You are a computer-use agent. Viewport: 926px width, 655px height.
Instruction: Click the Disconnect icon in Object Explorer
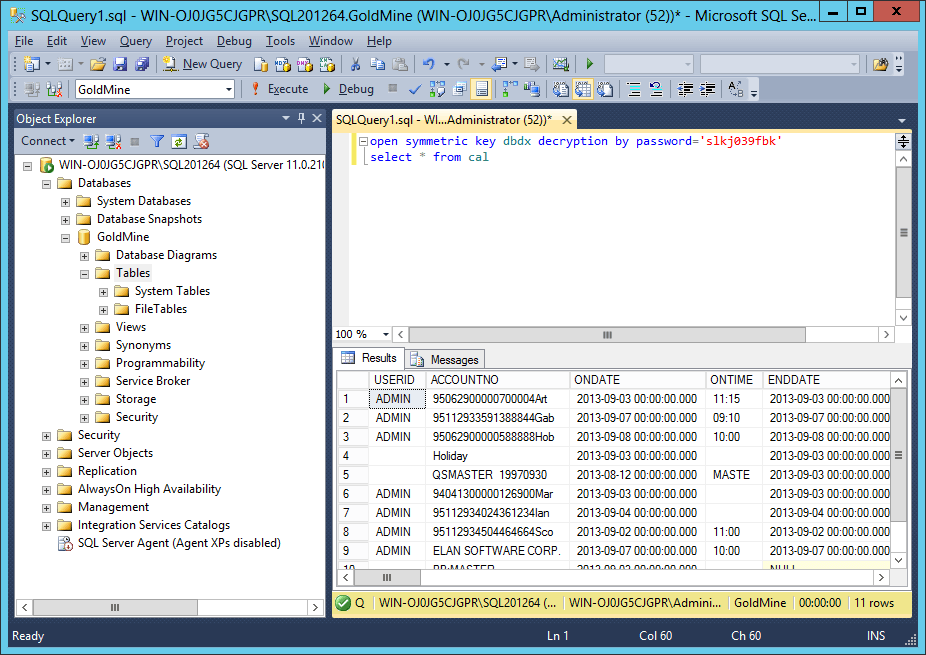[x=113, y=142]
